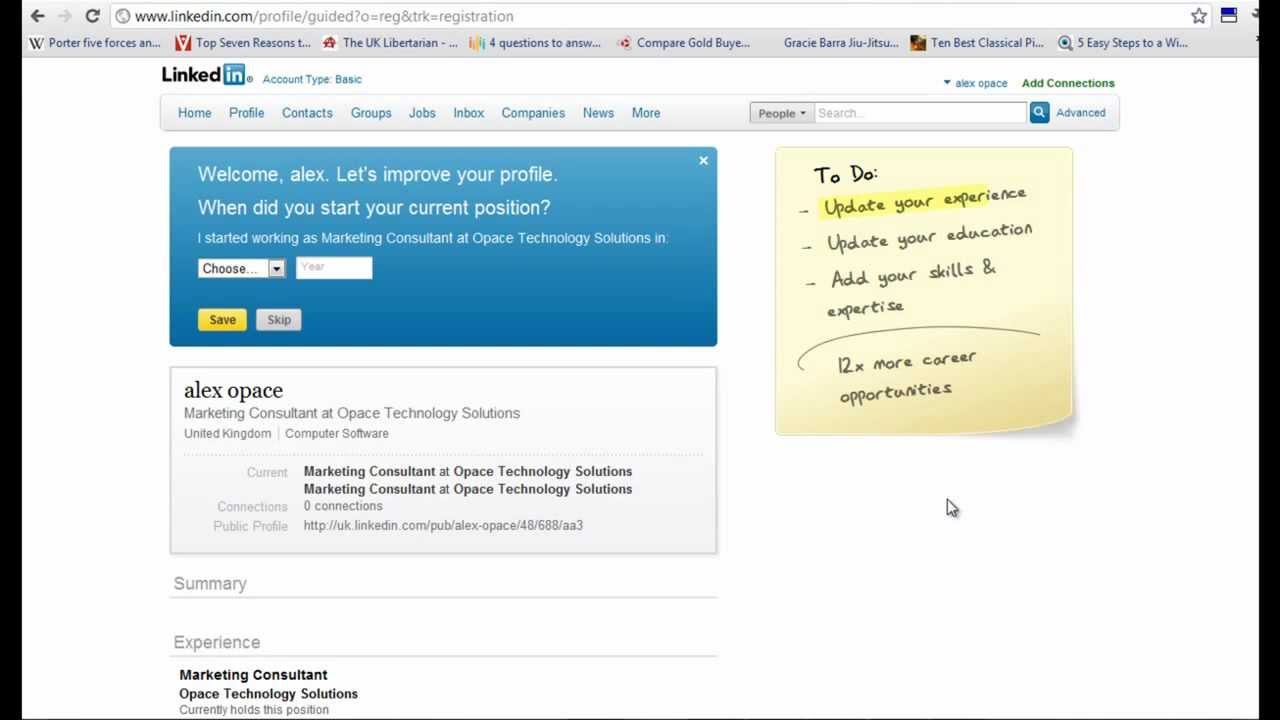
Task: Reload the page with refresh icon
Action: coord(92,16)
